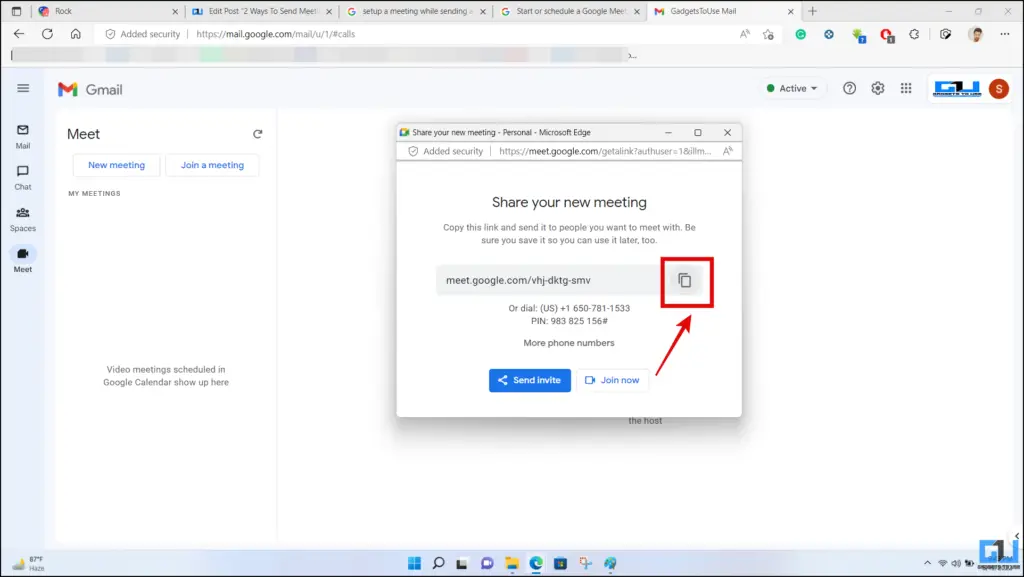
Task: Open the Edge profile picture
Action: point(976,34)
